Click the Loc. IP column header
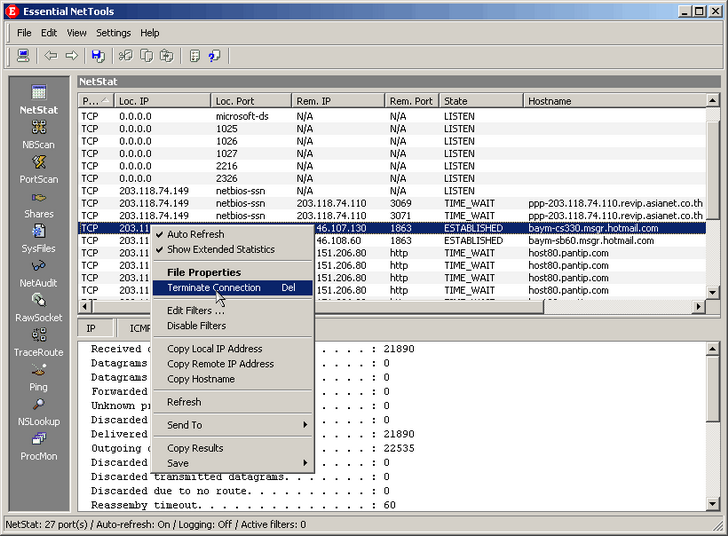The height and width of the screenshot is (536, 728). coord(162,101)
